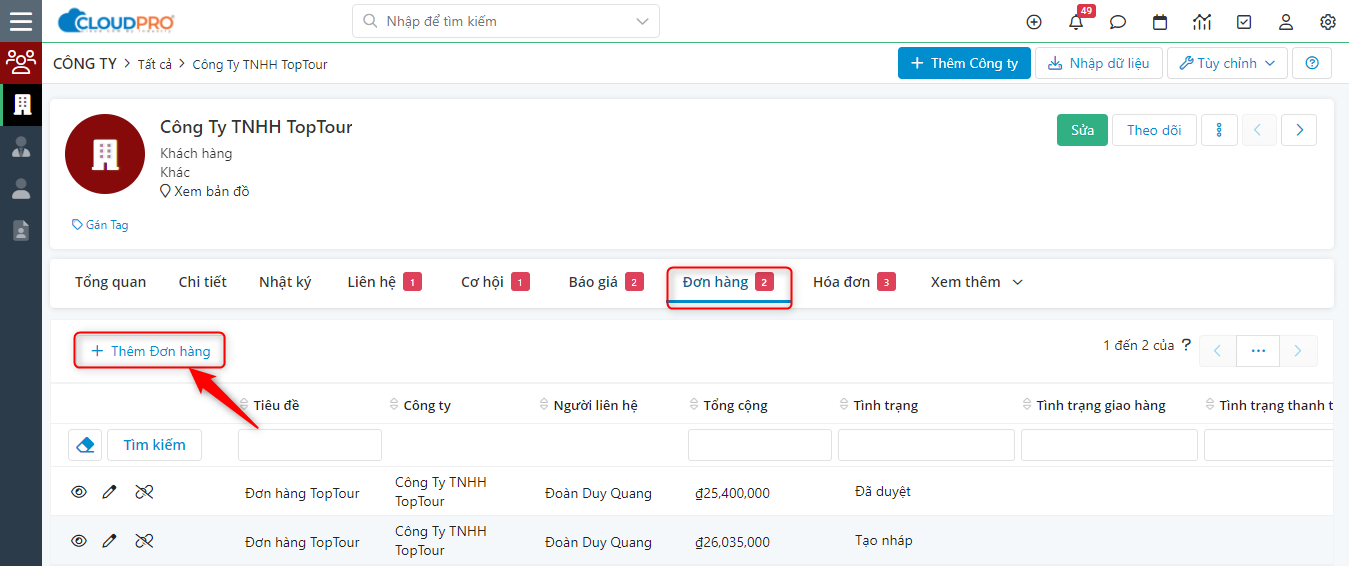The image size is (1349, 566).
Task: Go to next company record arrow
Action: pyautogui.click(x=1299, y=130)
